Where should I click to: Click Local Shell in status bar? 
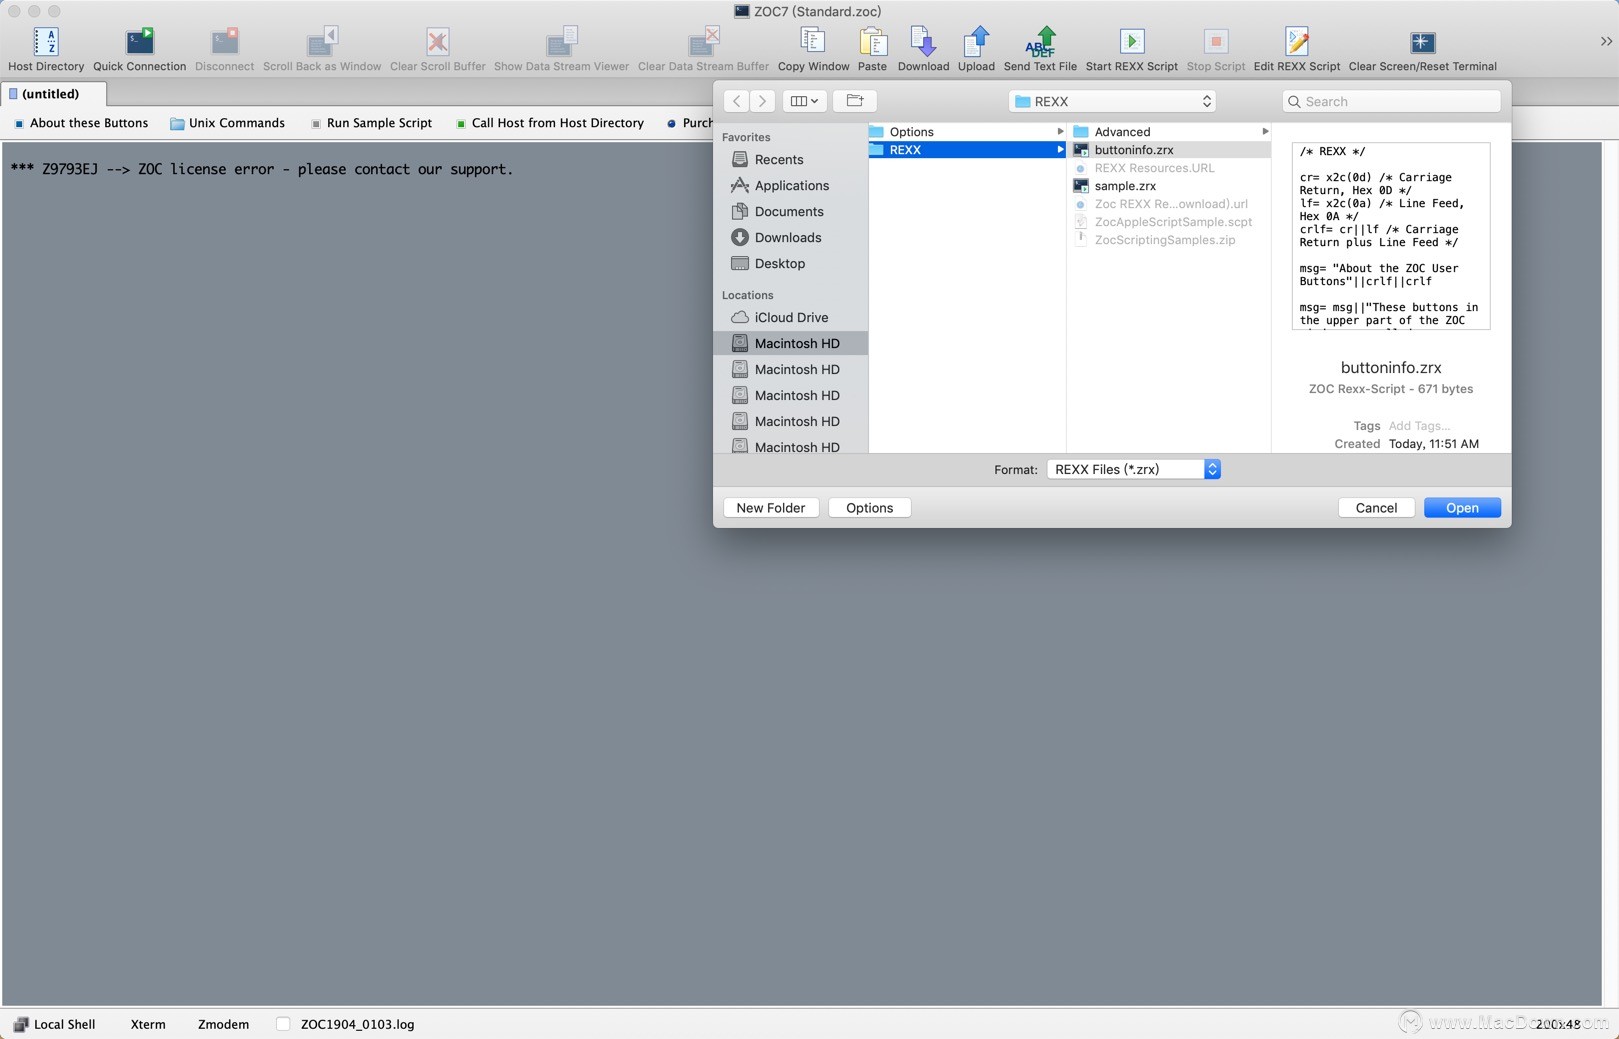click(x=55, y=1024)
